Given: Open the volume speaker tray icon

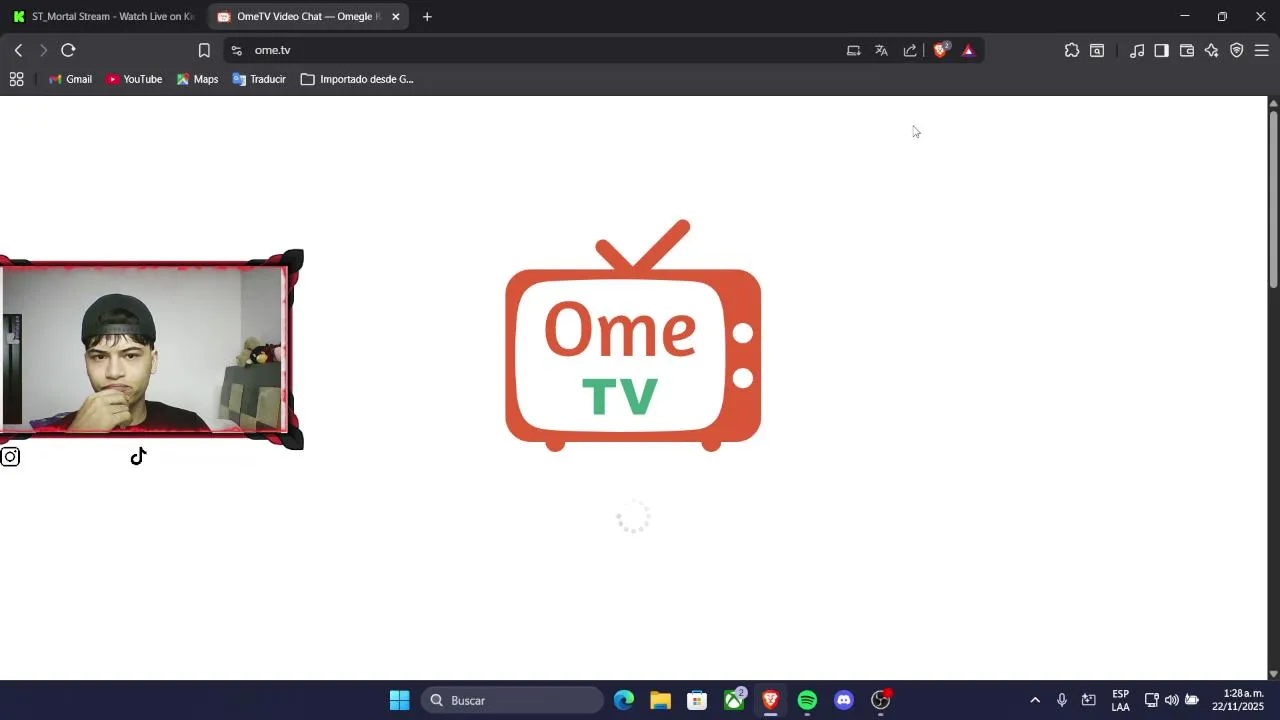Looking at the screenshot, I should [1171, 700].
